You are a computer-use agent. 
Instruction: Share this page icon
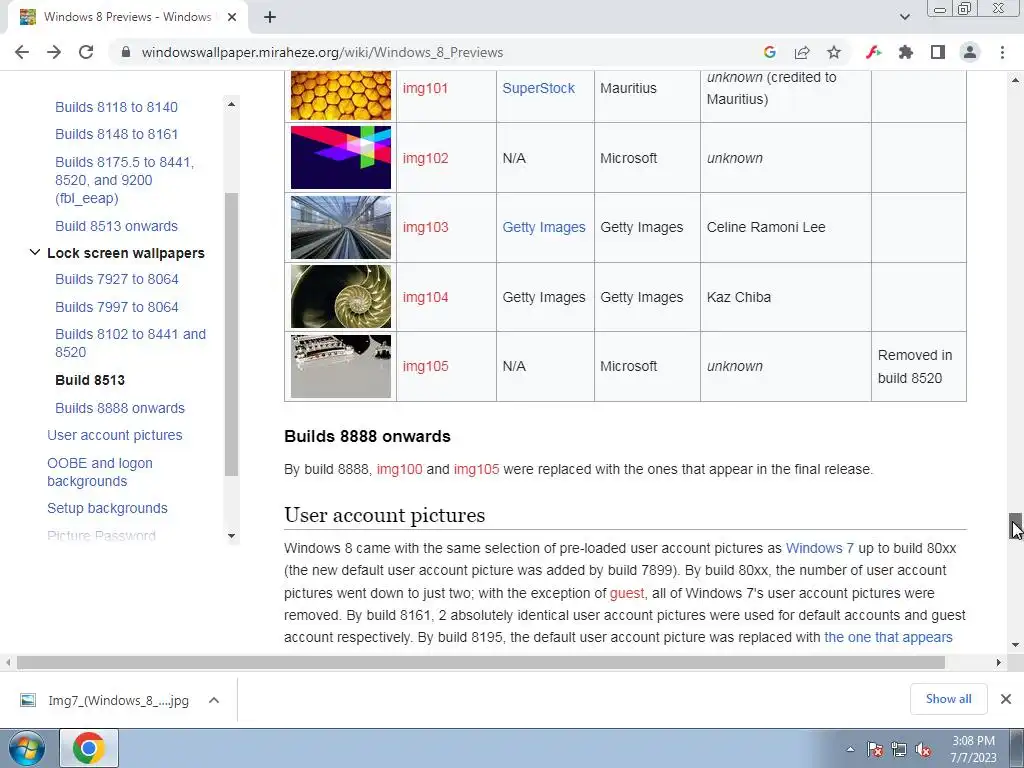(801, 52)
